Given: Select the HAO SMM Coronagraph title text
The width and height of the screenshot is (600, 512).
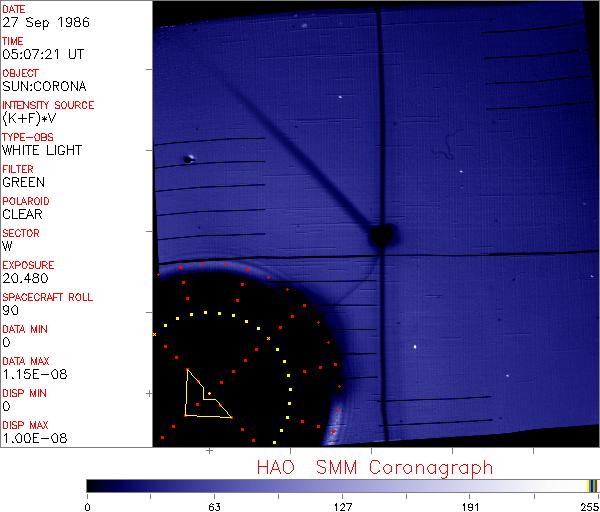Looking at the screenshot, I should [375, 466].
